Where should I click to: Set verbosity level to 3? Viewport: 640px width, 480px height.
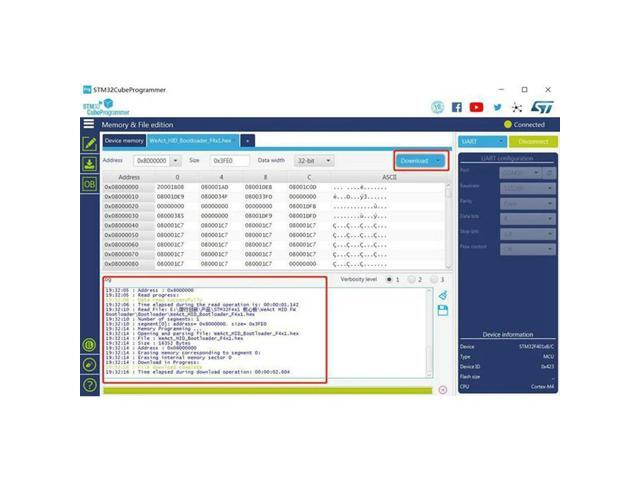pos(434,280)
